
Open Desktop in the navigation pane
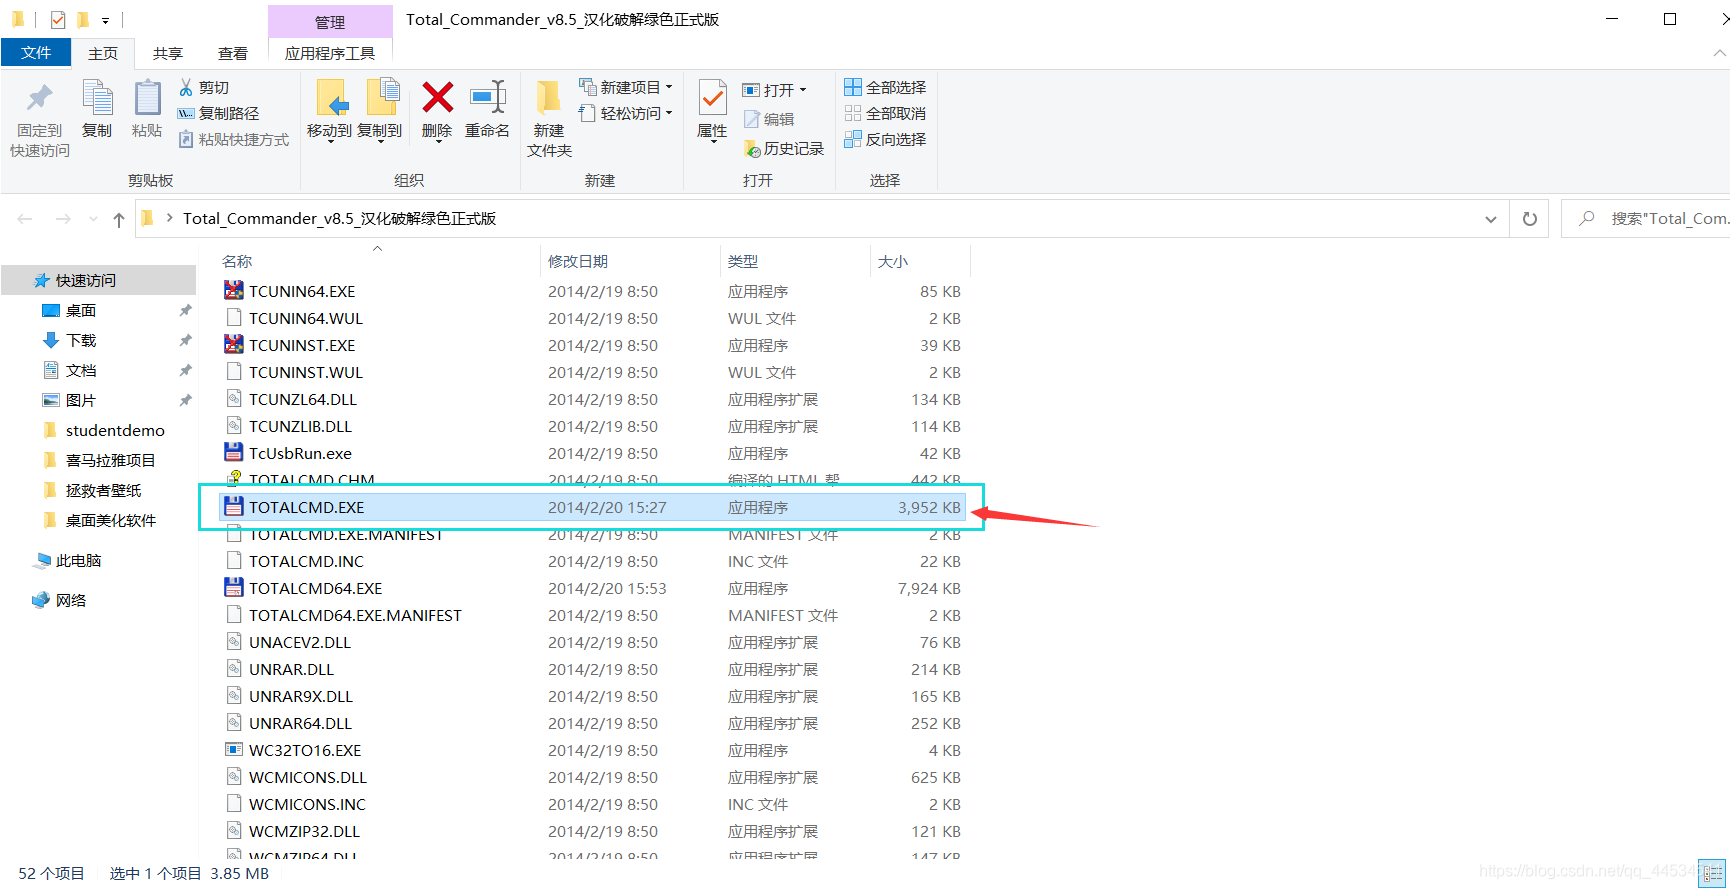(x=80, y=311)
